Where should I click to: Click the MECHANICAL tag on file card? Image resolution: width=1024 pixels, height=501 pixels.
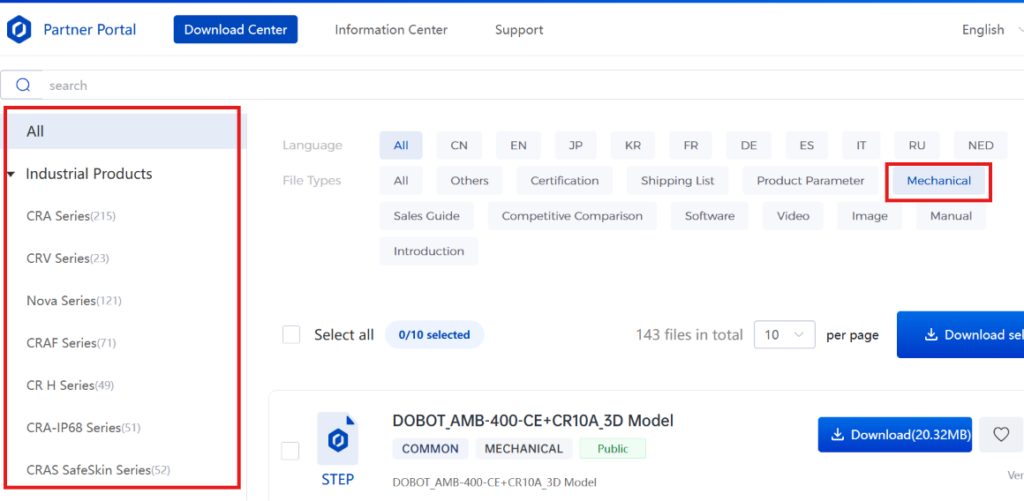click(x=524, y=449)
